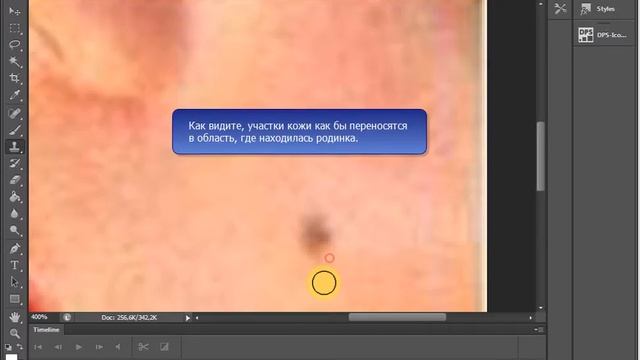This screenshot has width=640, height=360.
Task: Select the Pen tool
Action: (15, 248)
